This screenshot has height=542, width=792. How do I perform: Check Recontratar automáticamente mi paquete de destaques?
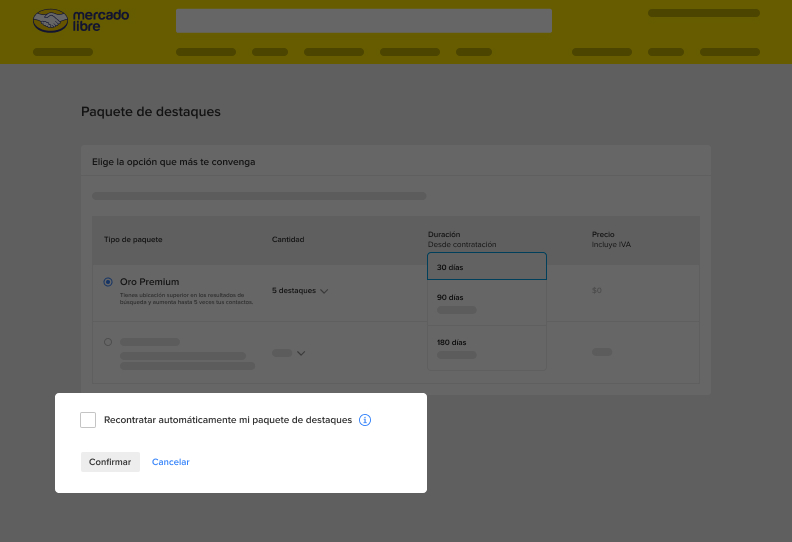click(x=88, y=420)
